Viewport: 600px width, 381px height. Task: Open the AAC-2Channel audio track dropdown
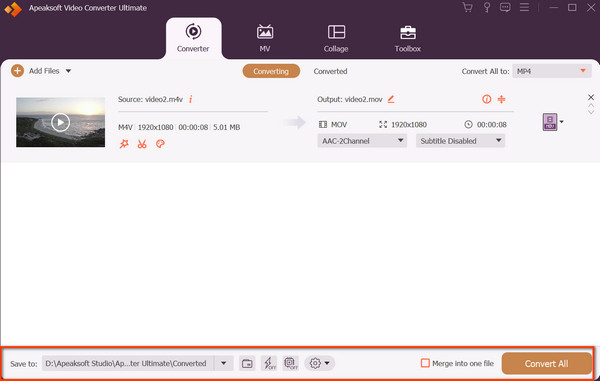point(362,141)
